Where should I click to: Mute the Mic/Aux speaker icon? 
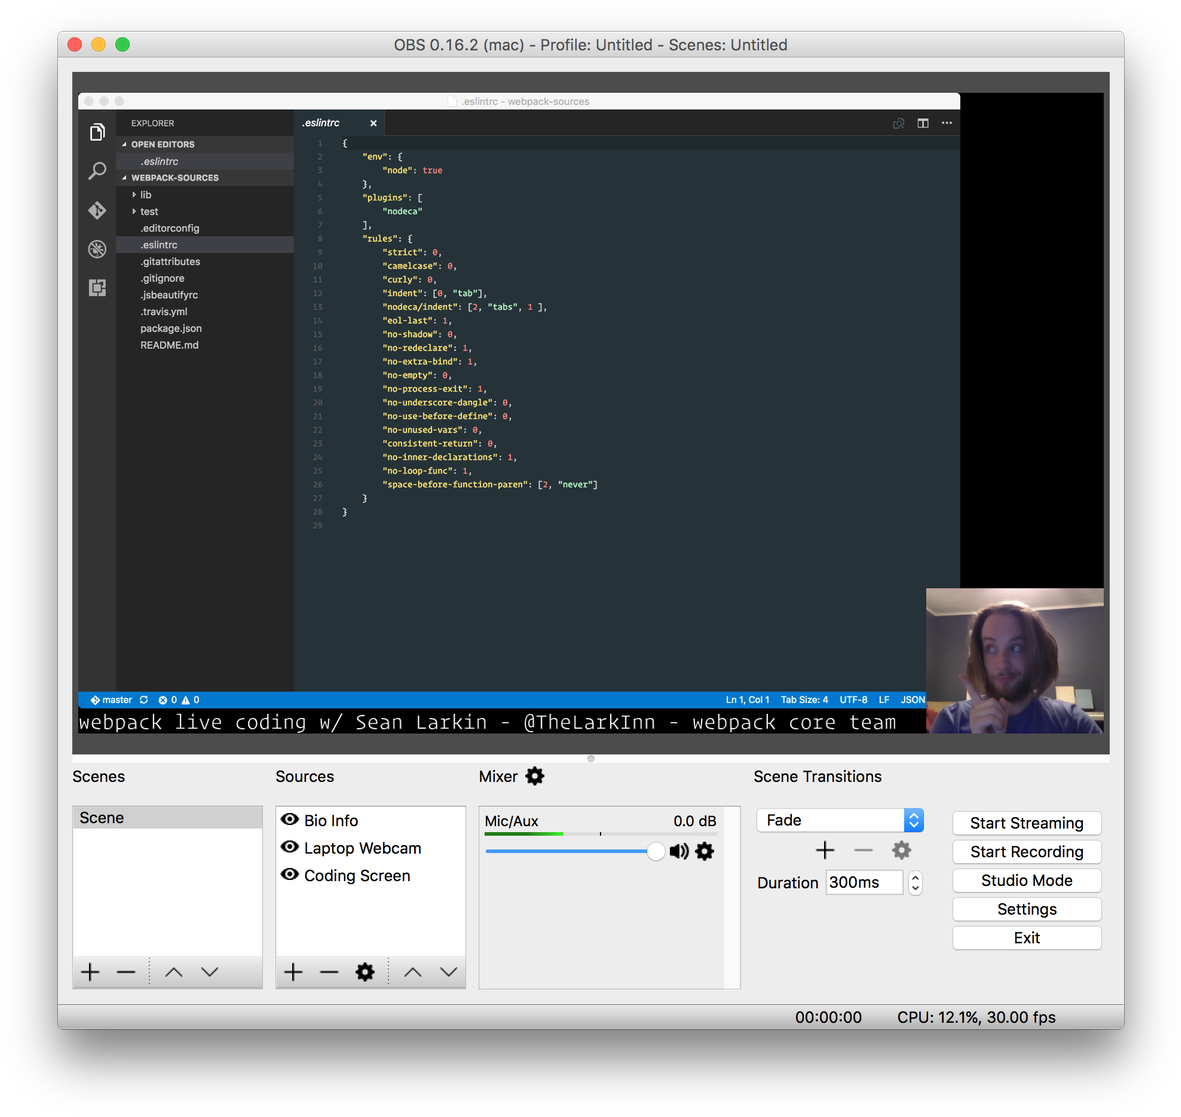click(679, 851)
